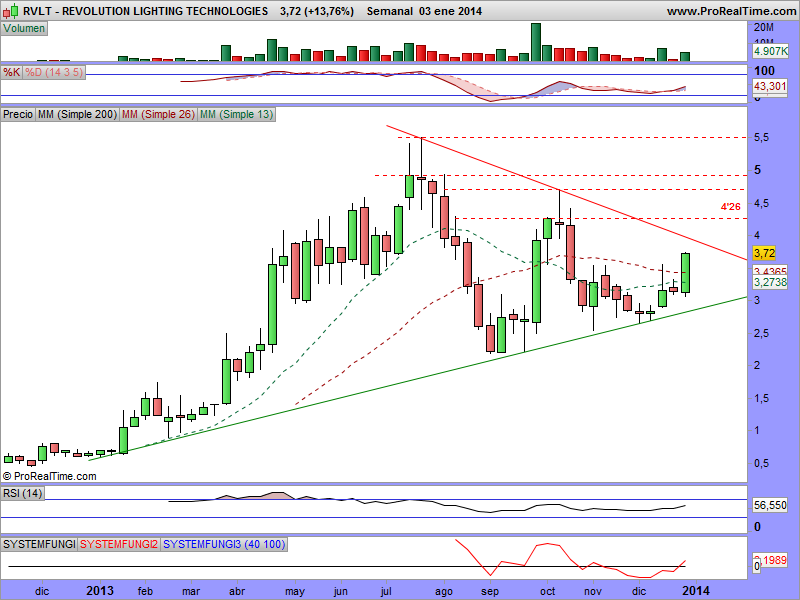Screen dimensions: 800x600
Task: Select the black SYSTEMFUNGI label
Action: click(x=39, y=544)
